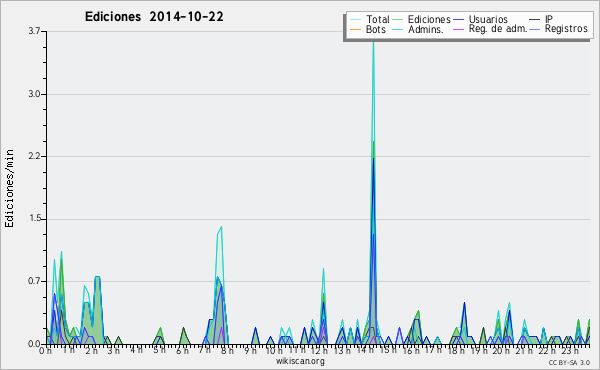This screenshot has width=600, height=370.
Task: Click the 3.7 y-axis value
Action: (x=34, y=31)
